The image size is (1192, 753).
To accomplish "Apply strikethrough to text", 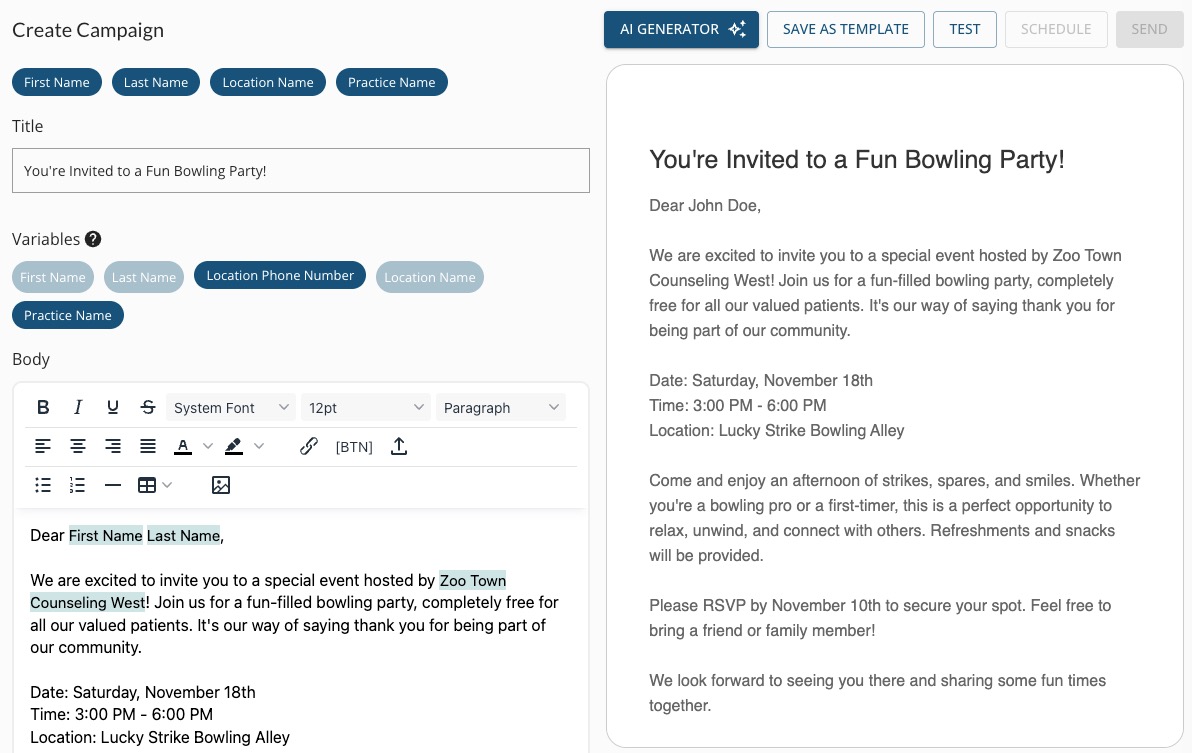I will [x=148, y=407].
